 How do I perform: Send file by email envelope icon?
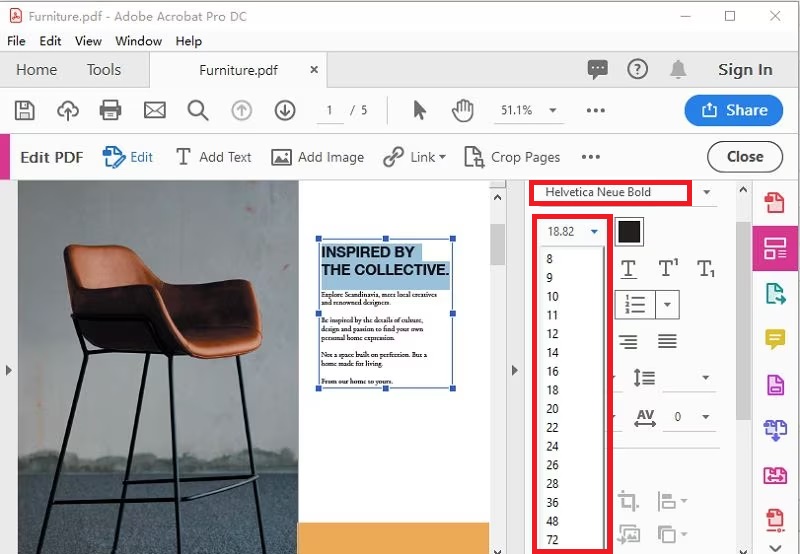pos(155,110)
